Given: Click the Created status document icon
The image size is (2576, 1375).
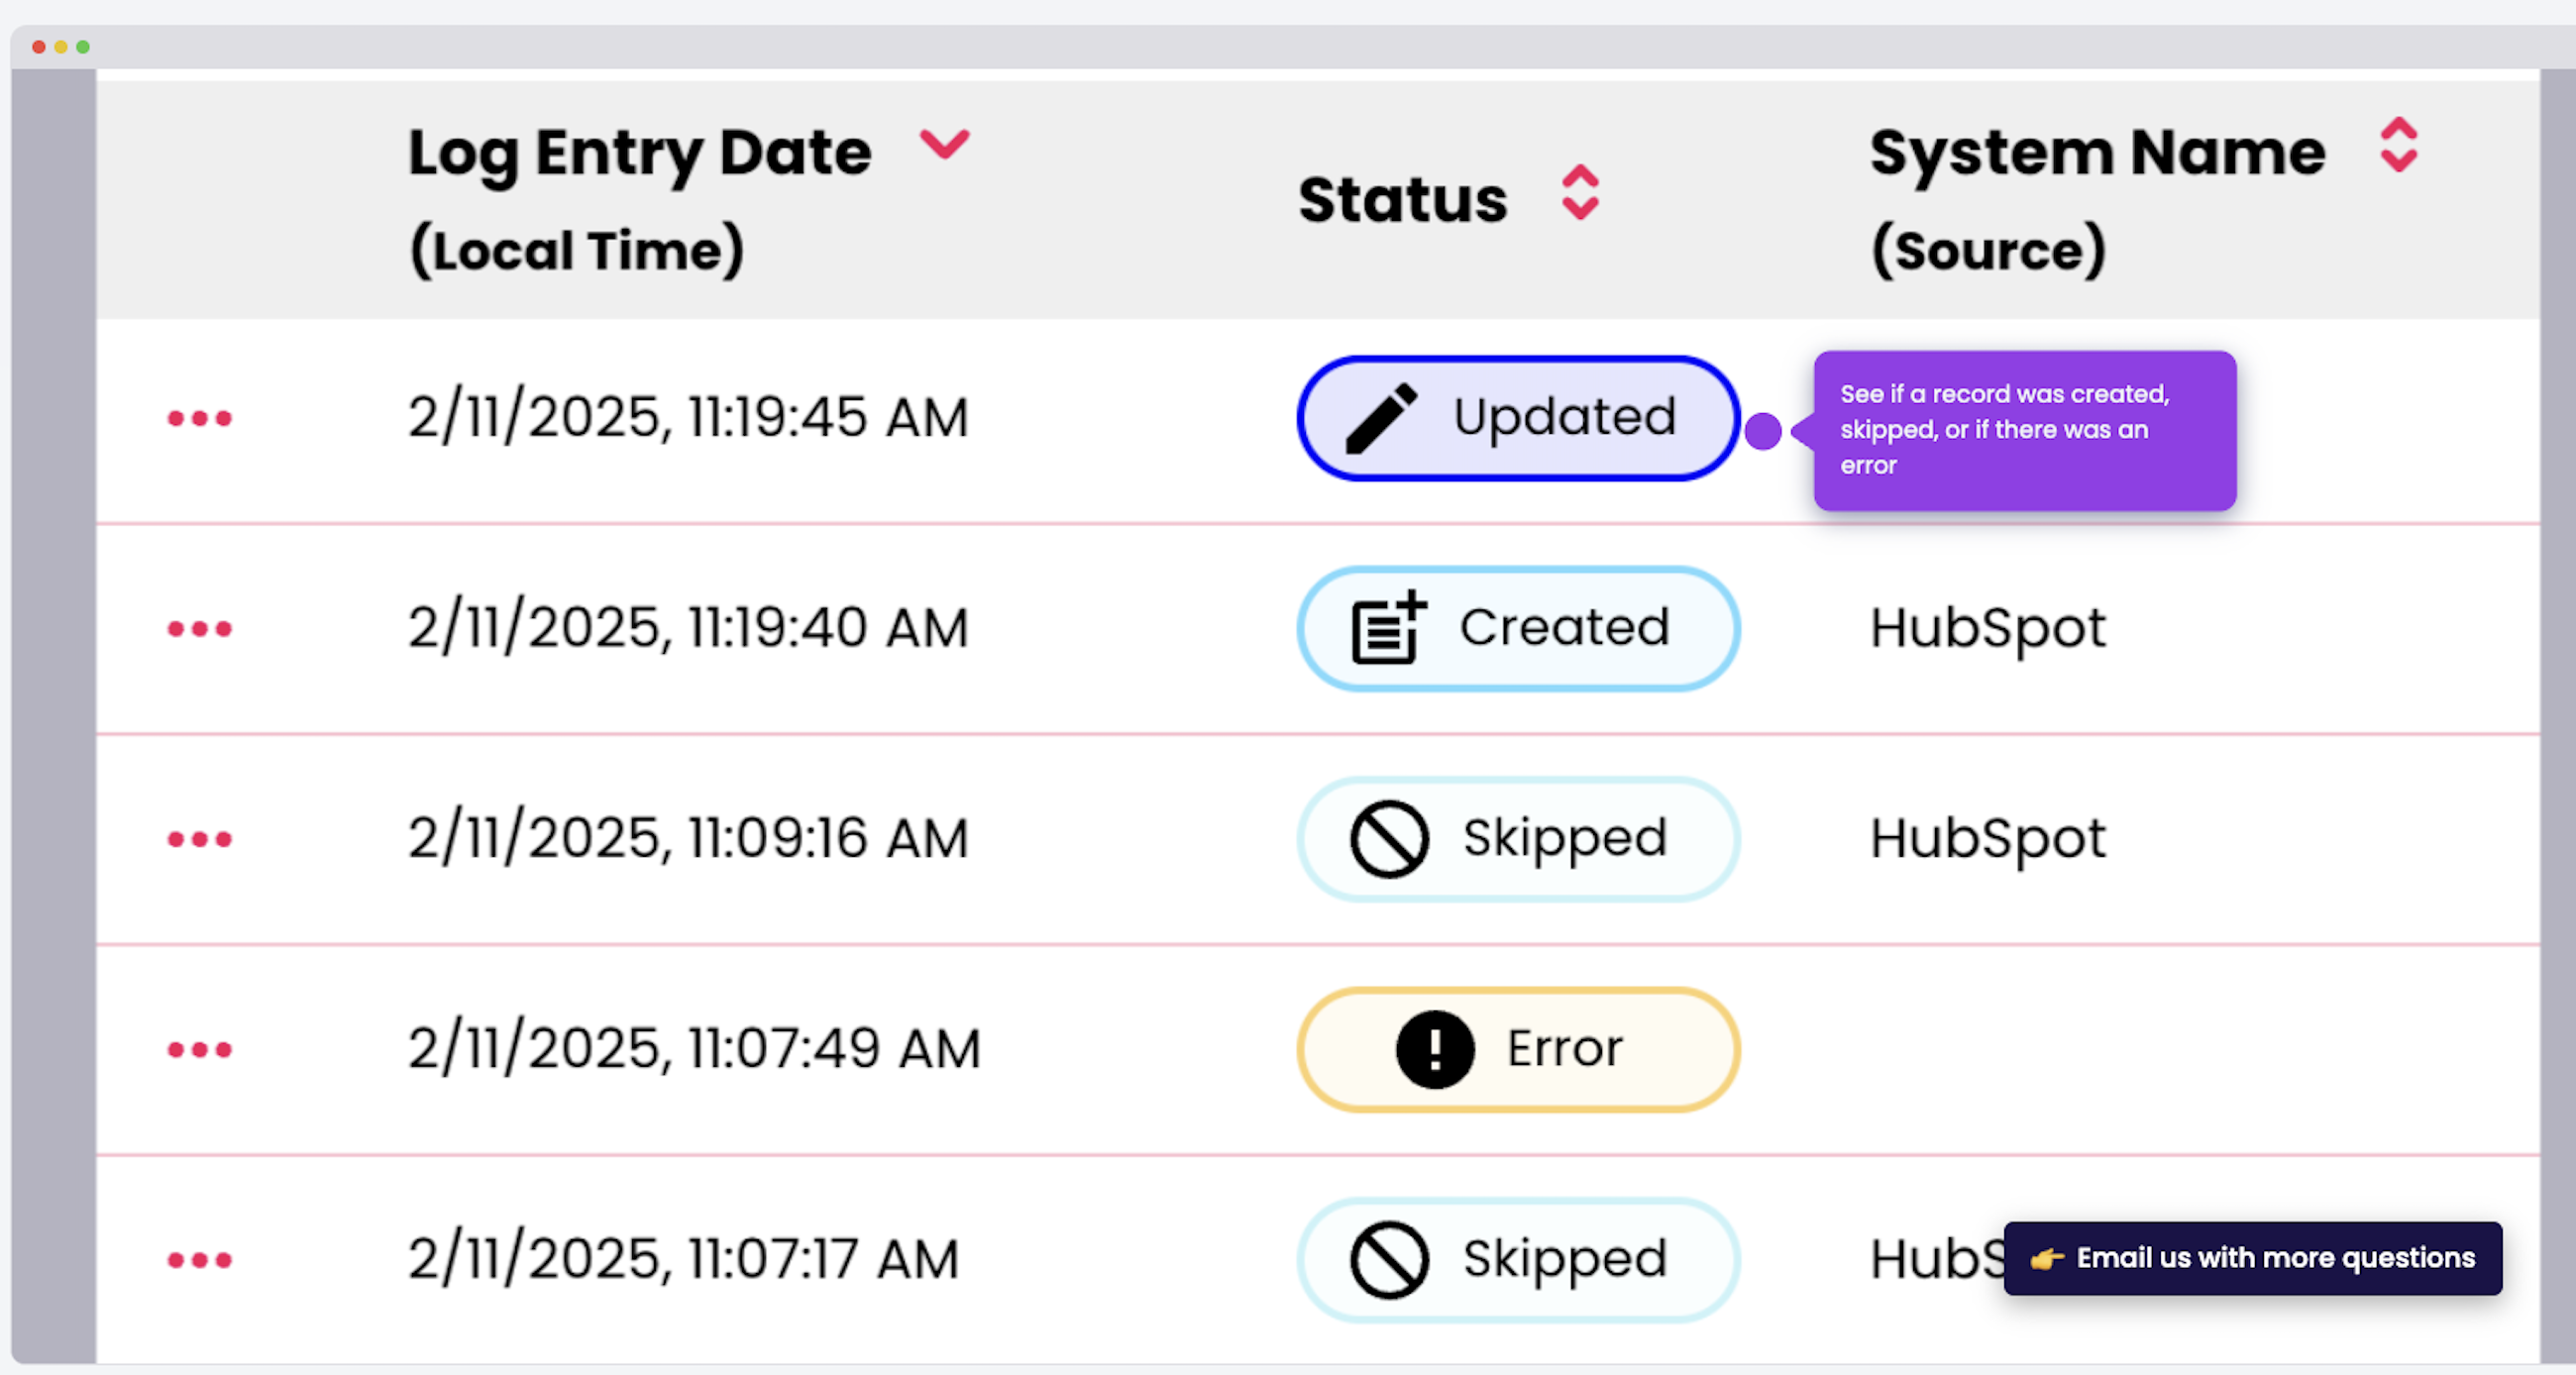Looking at the screenshot, I should [1387, 628].
